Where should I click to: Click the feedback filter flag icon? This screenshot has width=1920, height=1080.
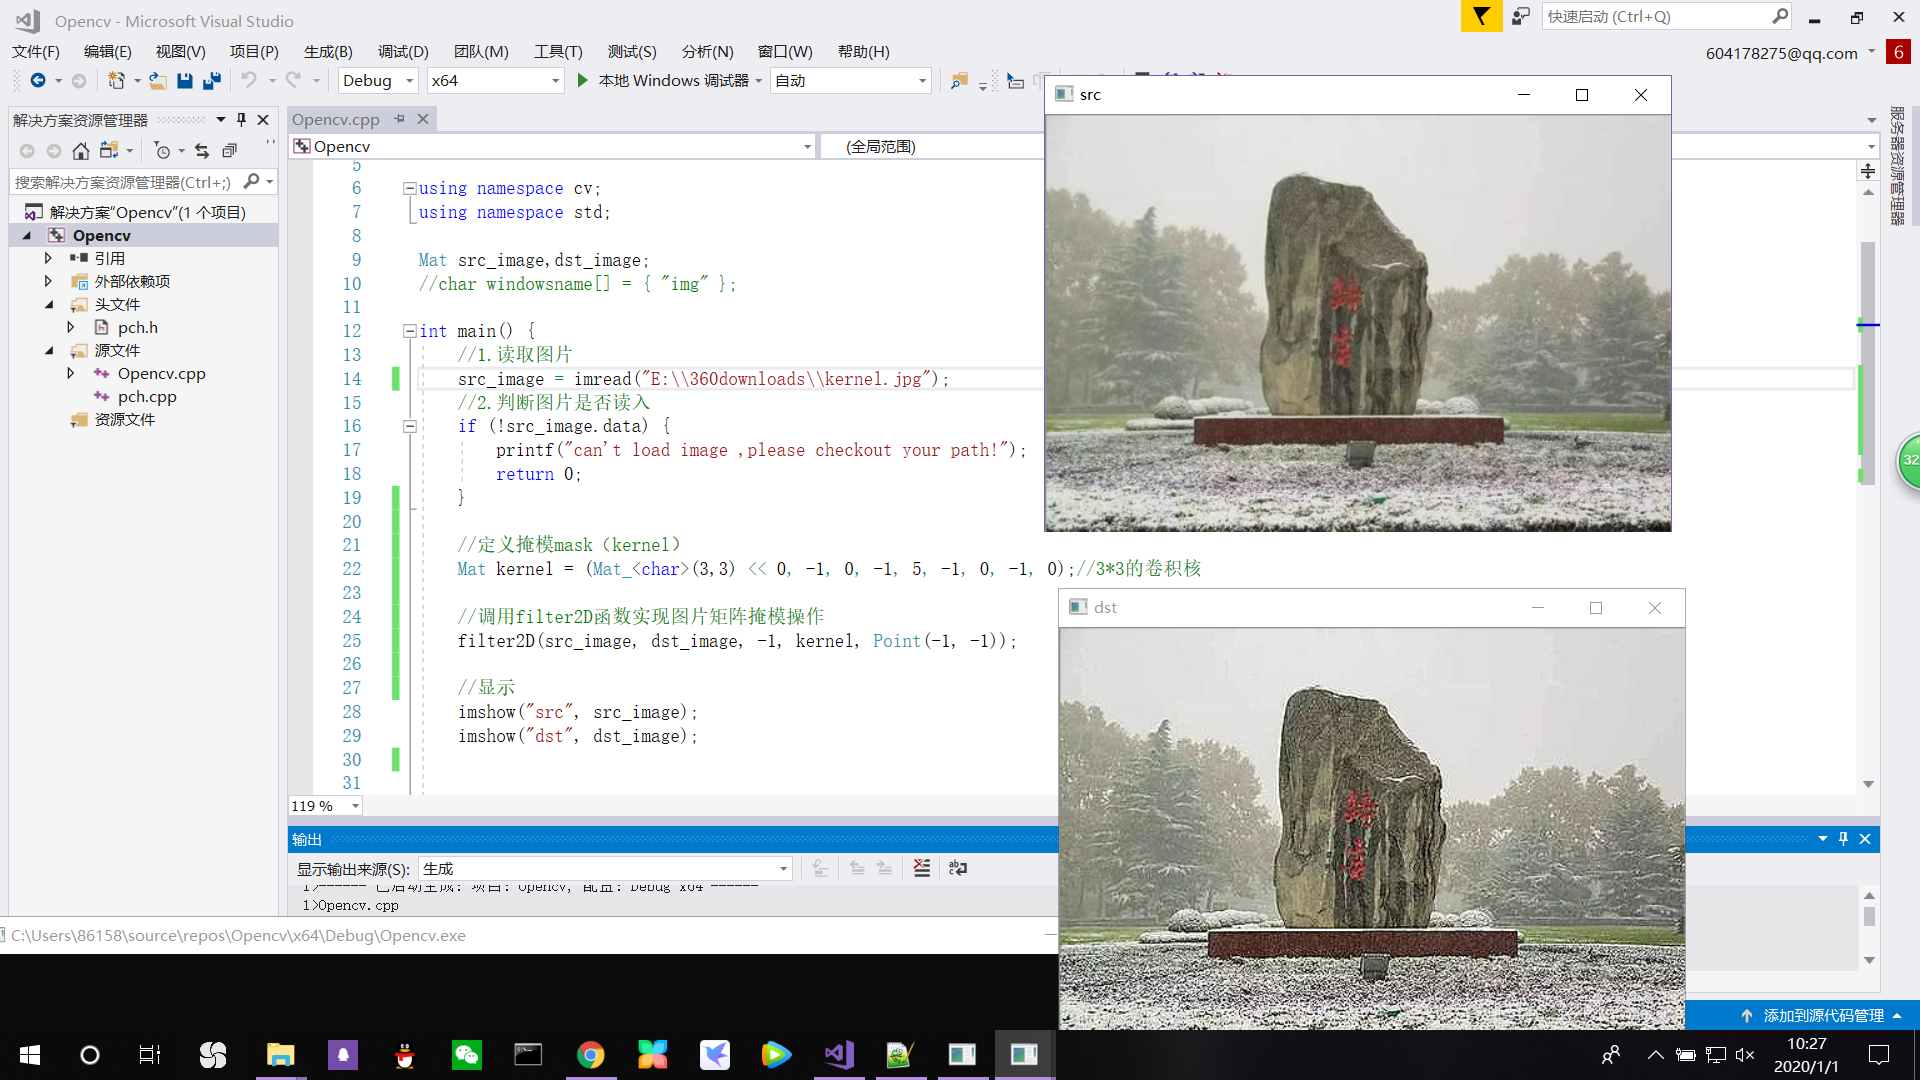[1481, 16]
